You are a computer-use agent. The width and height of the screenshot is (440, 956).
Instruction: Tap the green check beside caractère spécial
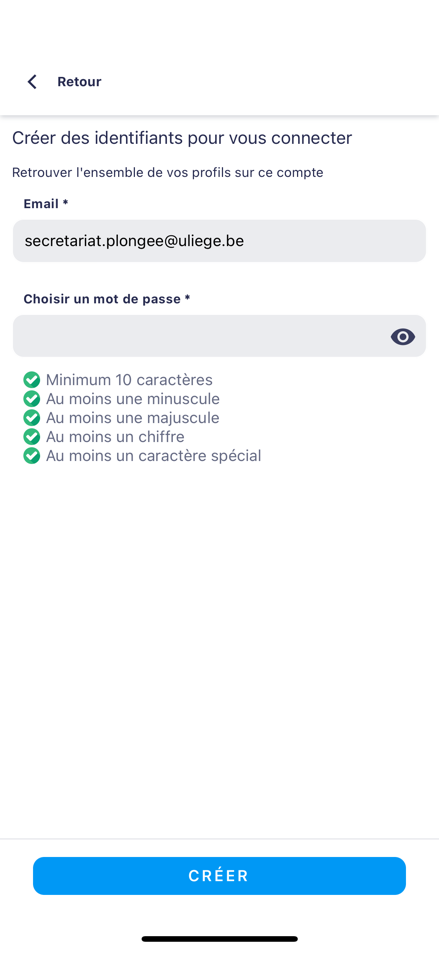pos(32,455)
